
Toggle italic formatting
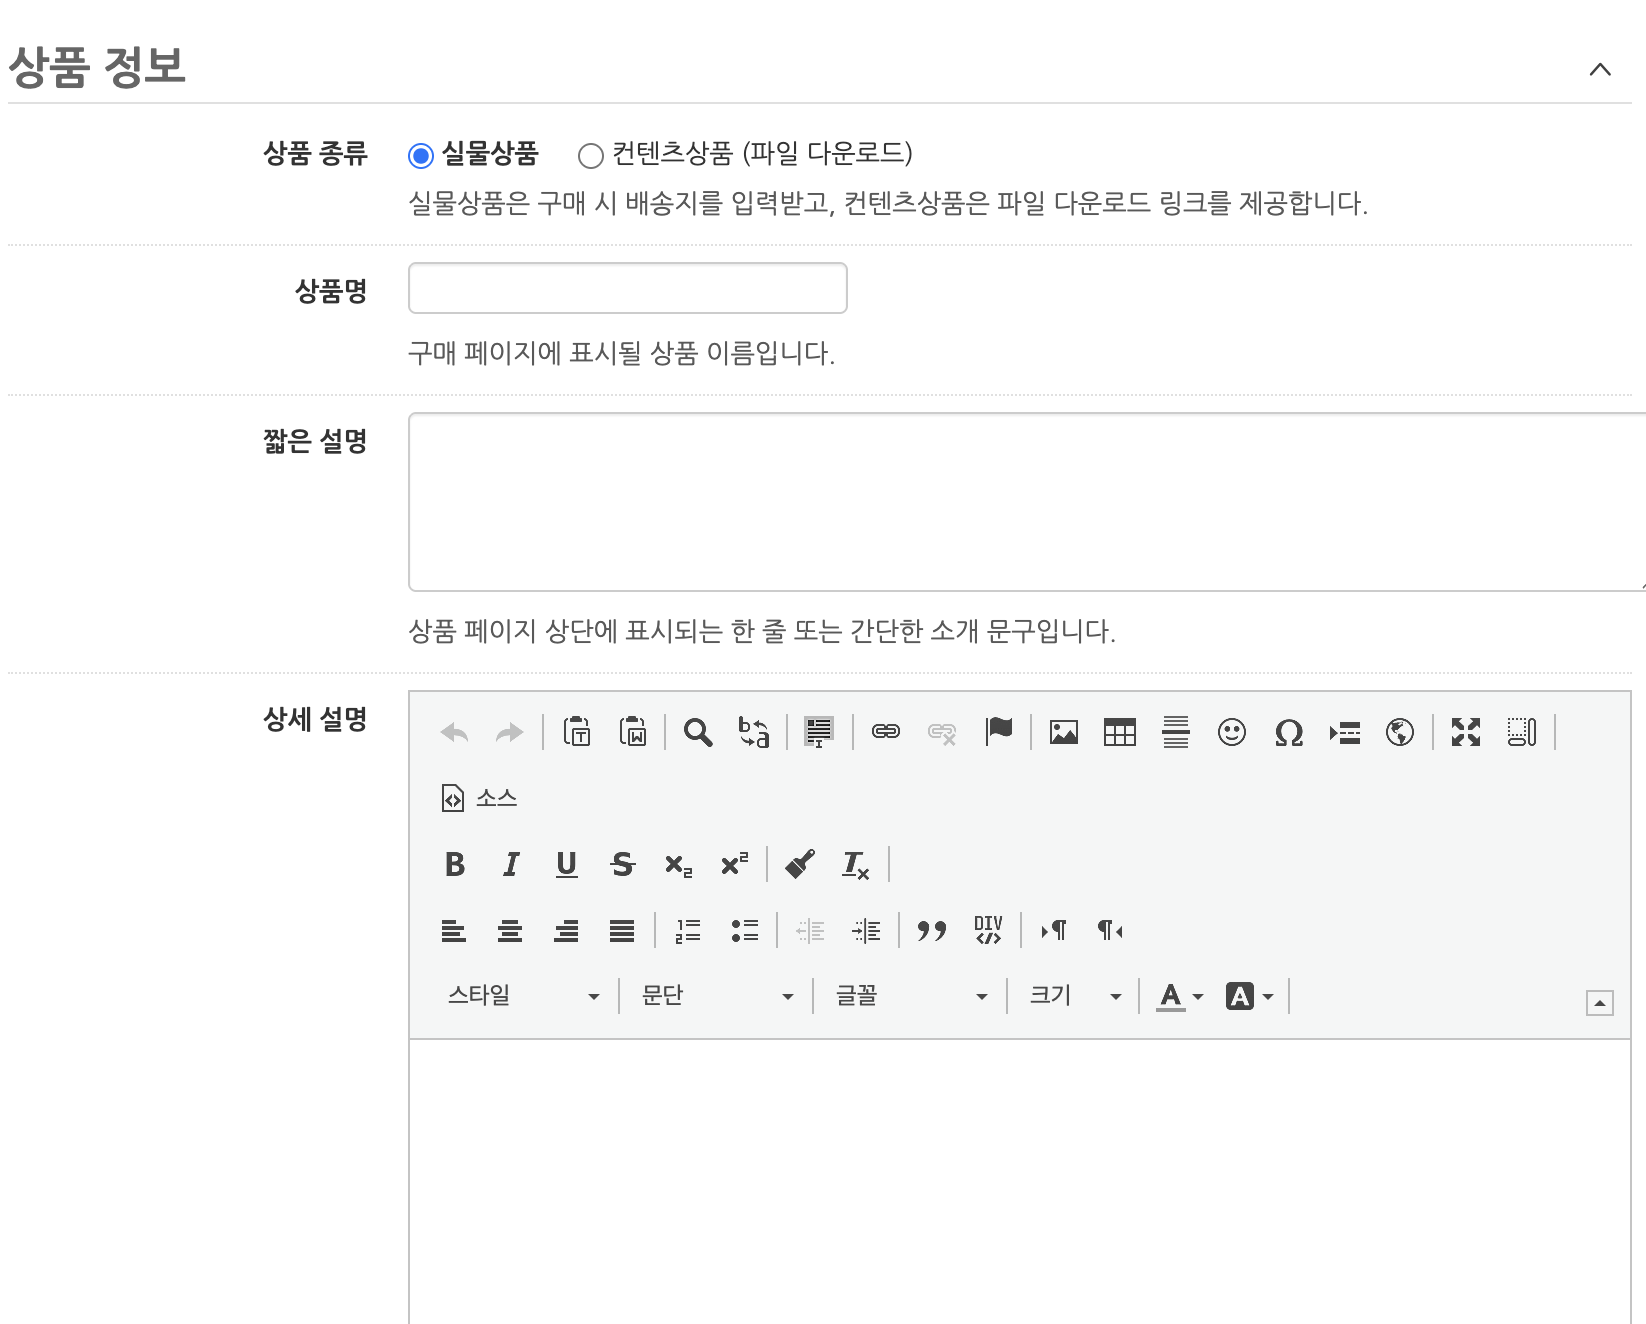point(511,864)
